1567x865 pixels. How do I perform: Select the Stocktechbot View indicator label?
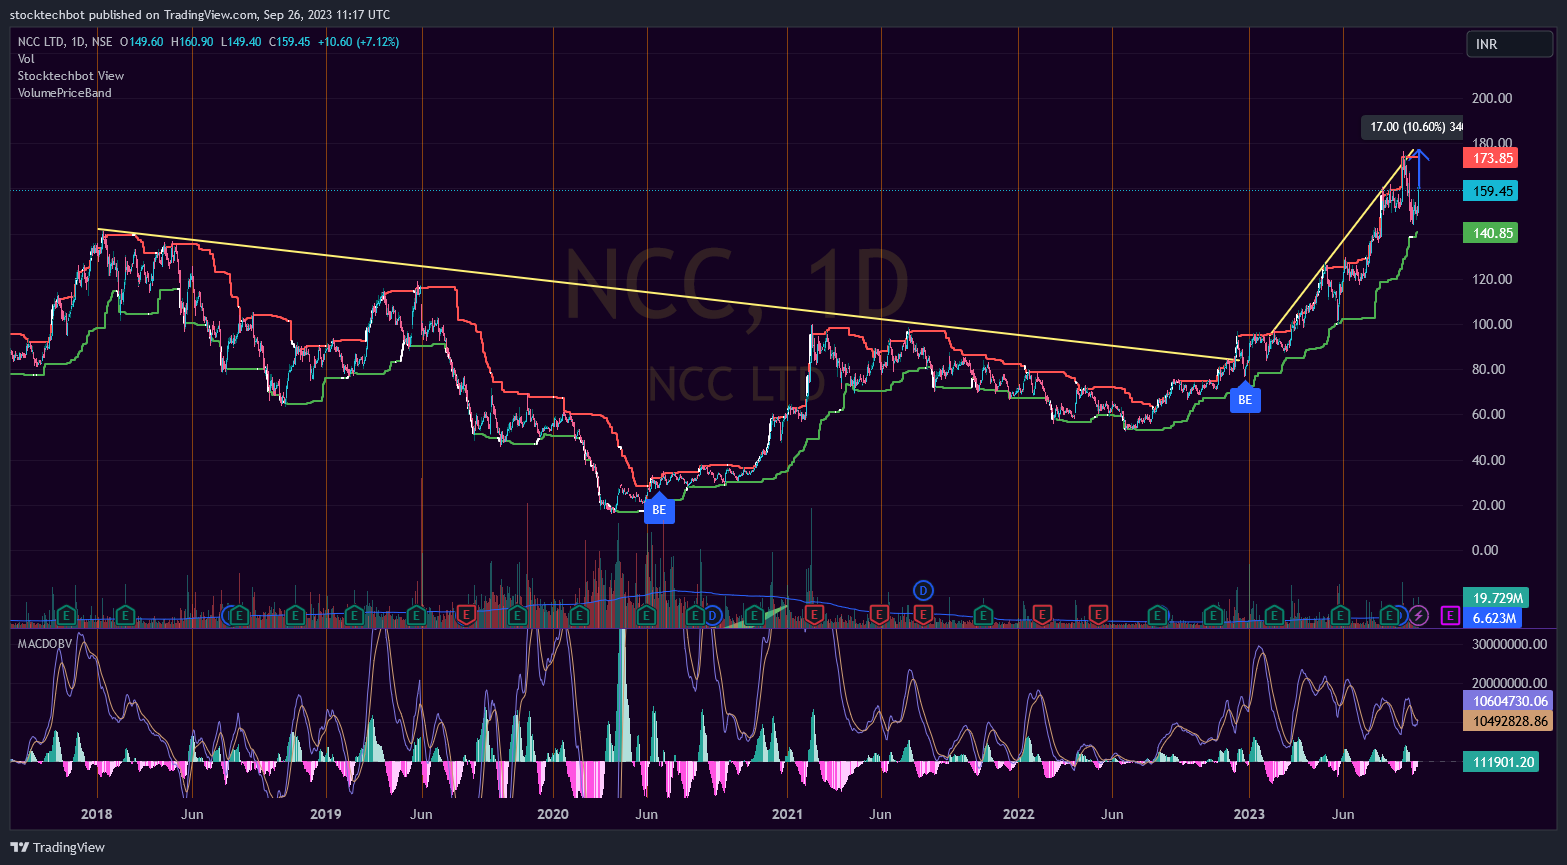pyautogui.click(x=71, y=76)
